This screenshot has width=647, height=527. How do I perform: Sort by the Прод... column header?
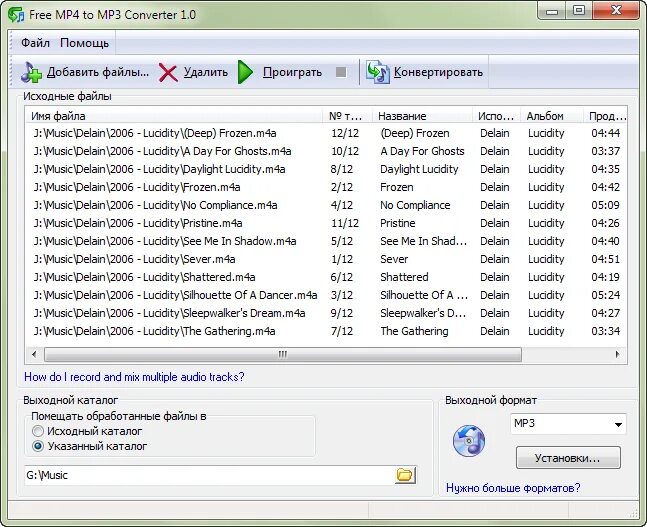point(605,116)
